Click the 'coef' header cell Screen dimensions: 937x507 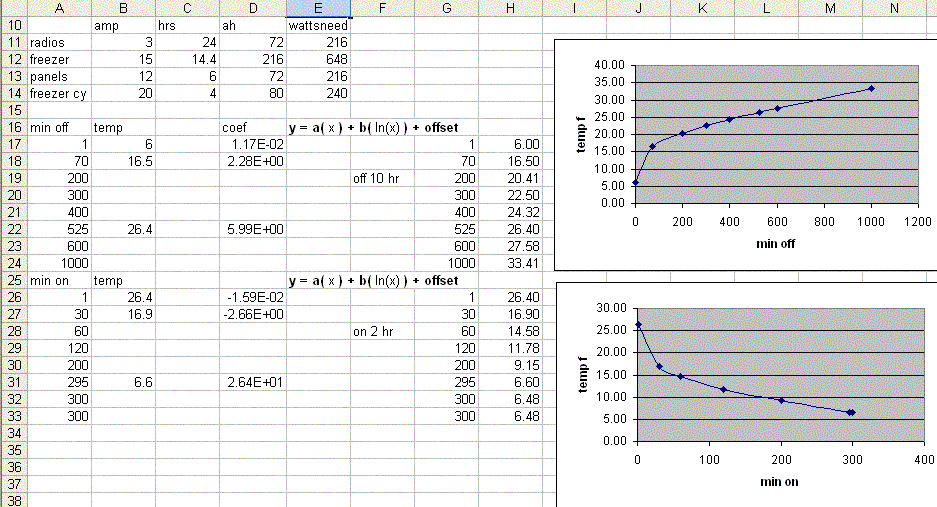tap(253, 127)
